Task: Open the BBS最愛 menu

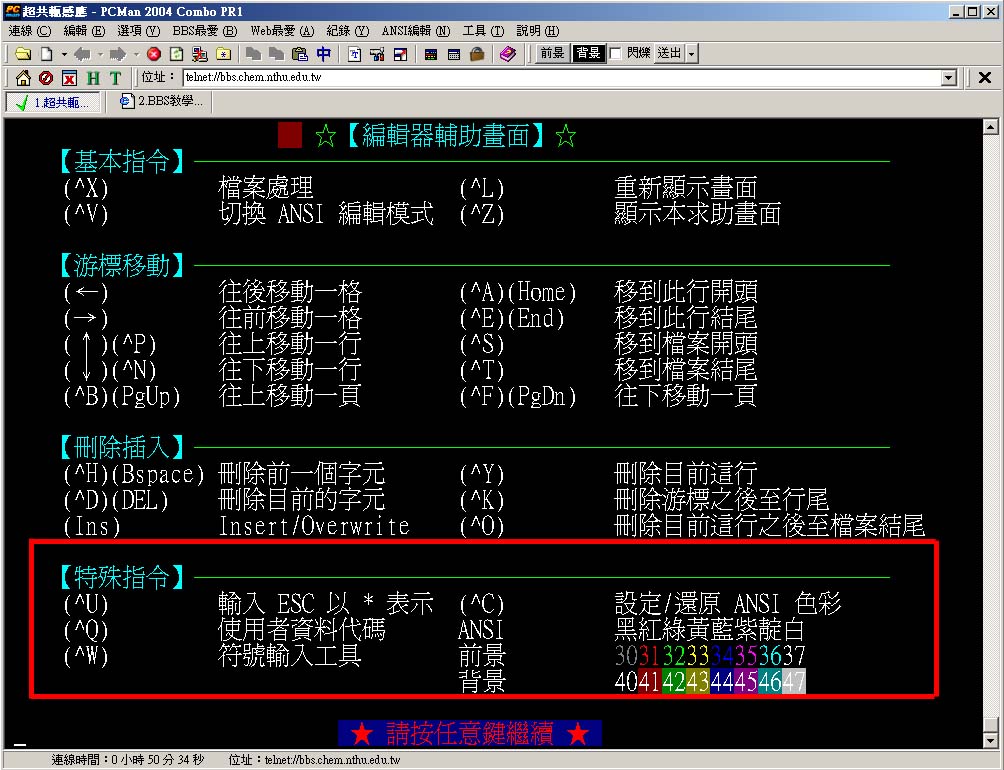Action: pos(204,32)
